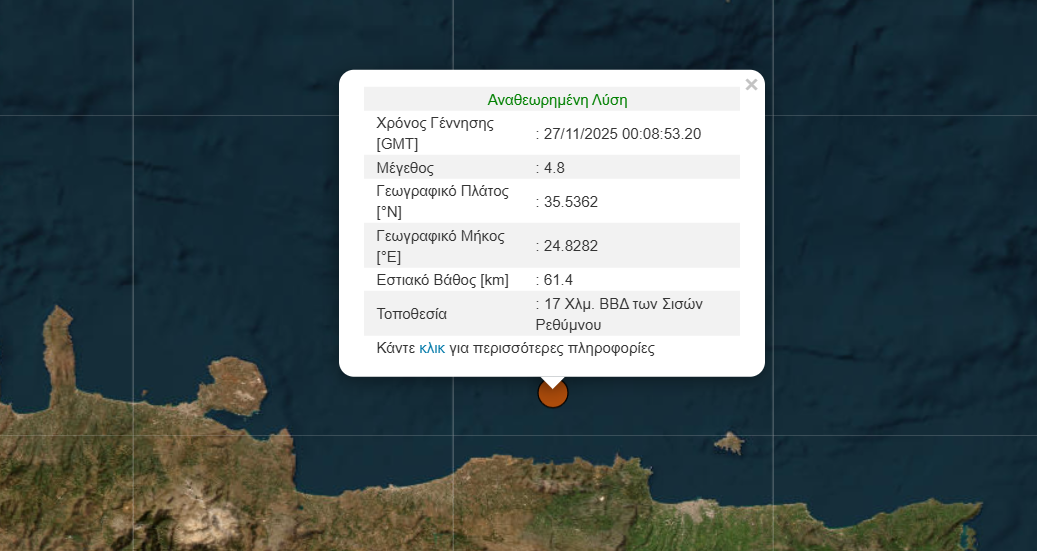Click the location text '17 Χλμ. ΒΒΔ των Σισών Ρεθύμνου'
The height and width of the screenshot is (551, 1037).
pos(623,314)
